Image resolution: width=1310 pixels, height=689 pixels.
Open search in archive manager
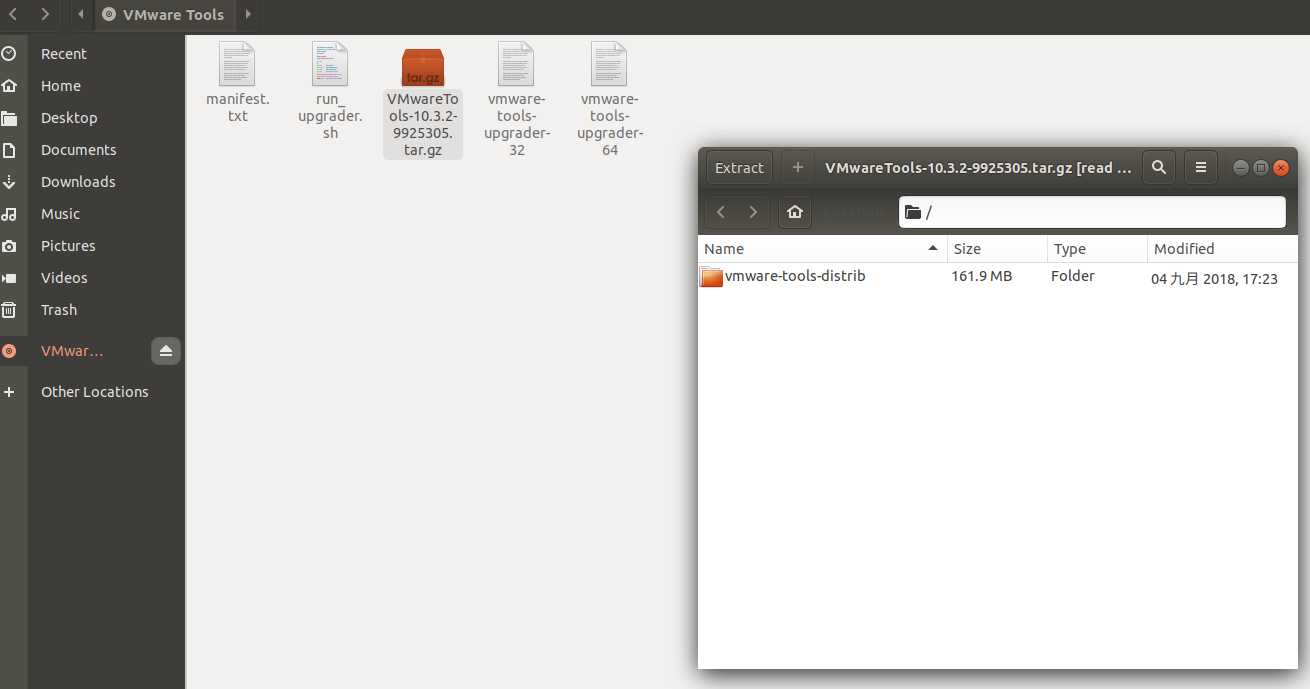(1159, 168)
